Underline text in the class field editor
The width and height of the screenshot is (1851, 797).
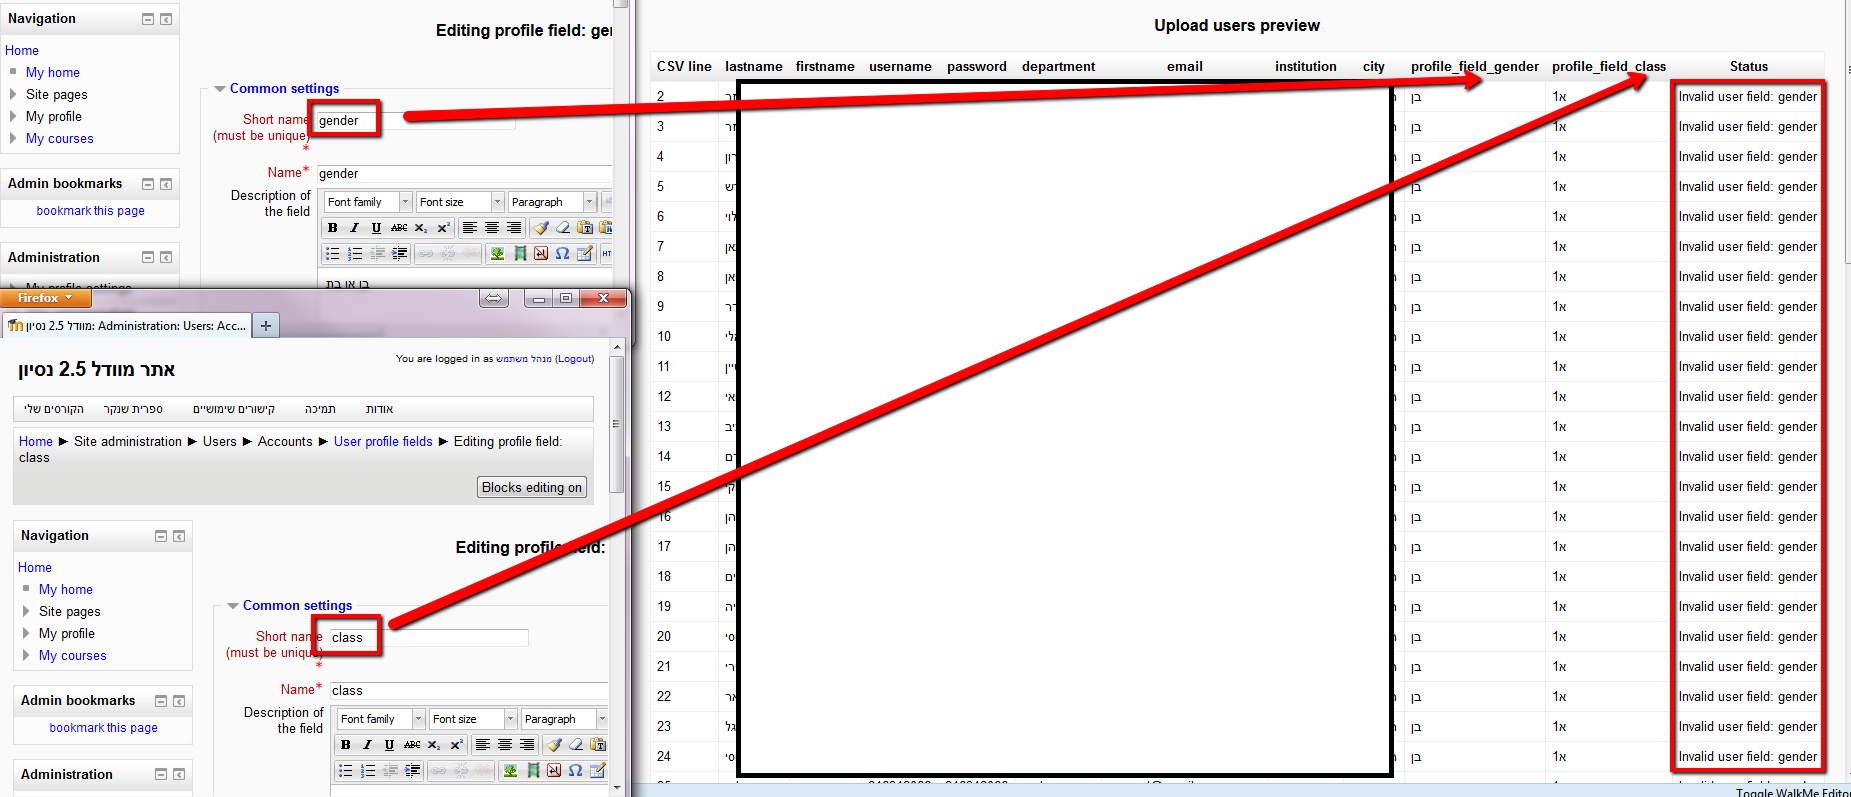click(389, 745)
